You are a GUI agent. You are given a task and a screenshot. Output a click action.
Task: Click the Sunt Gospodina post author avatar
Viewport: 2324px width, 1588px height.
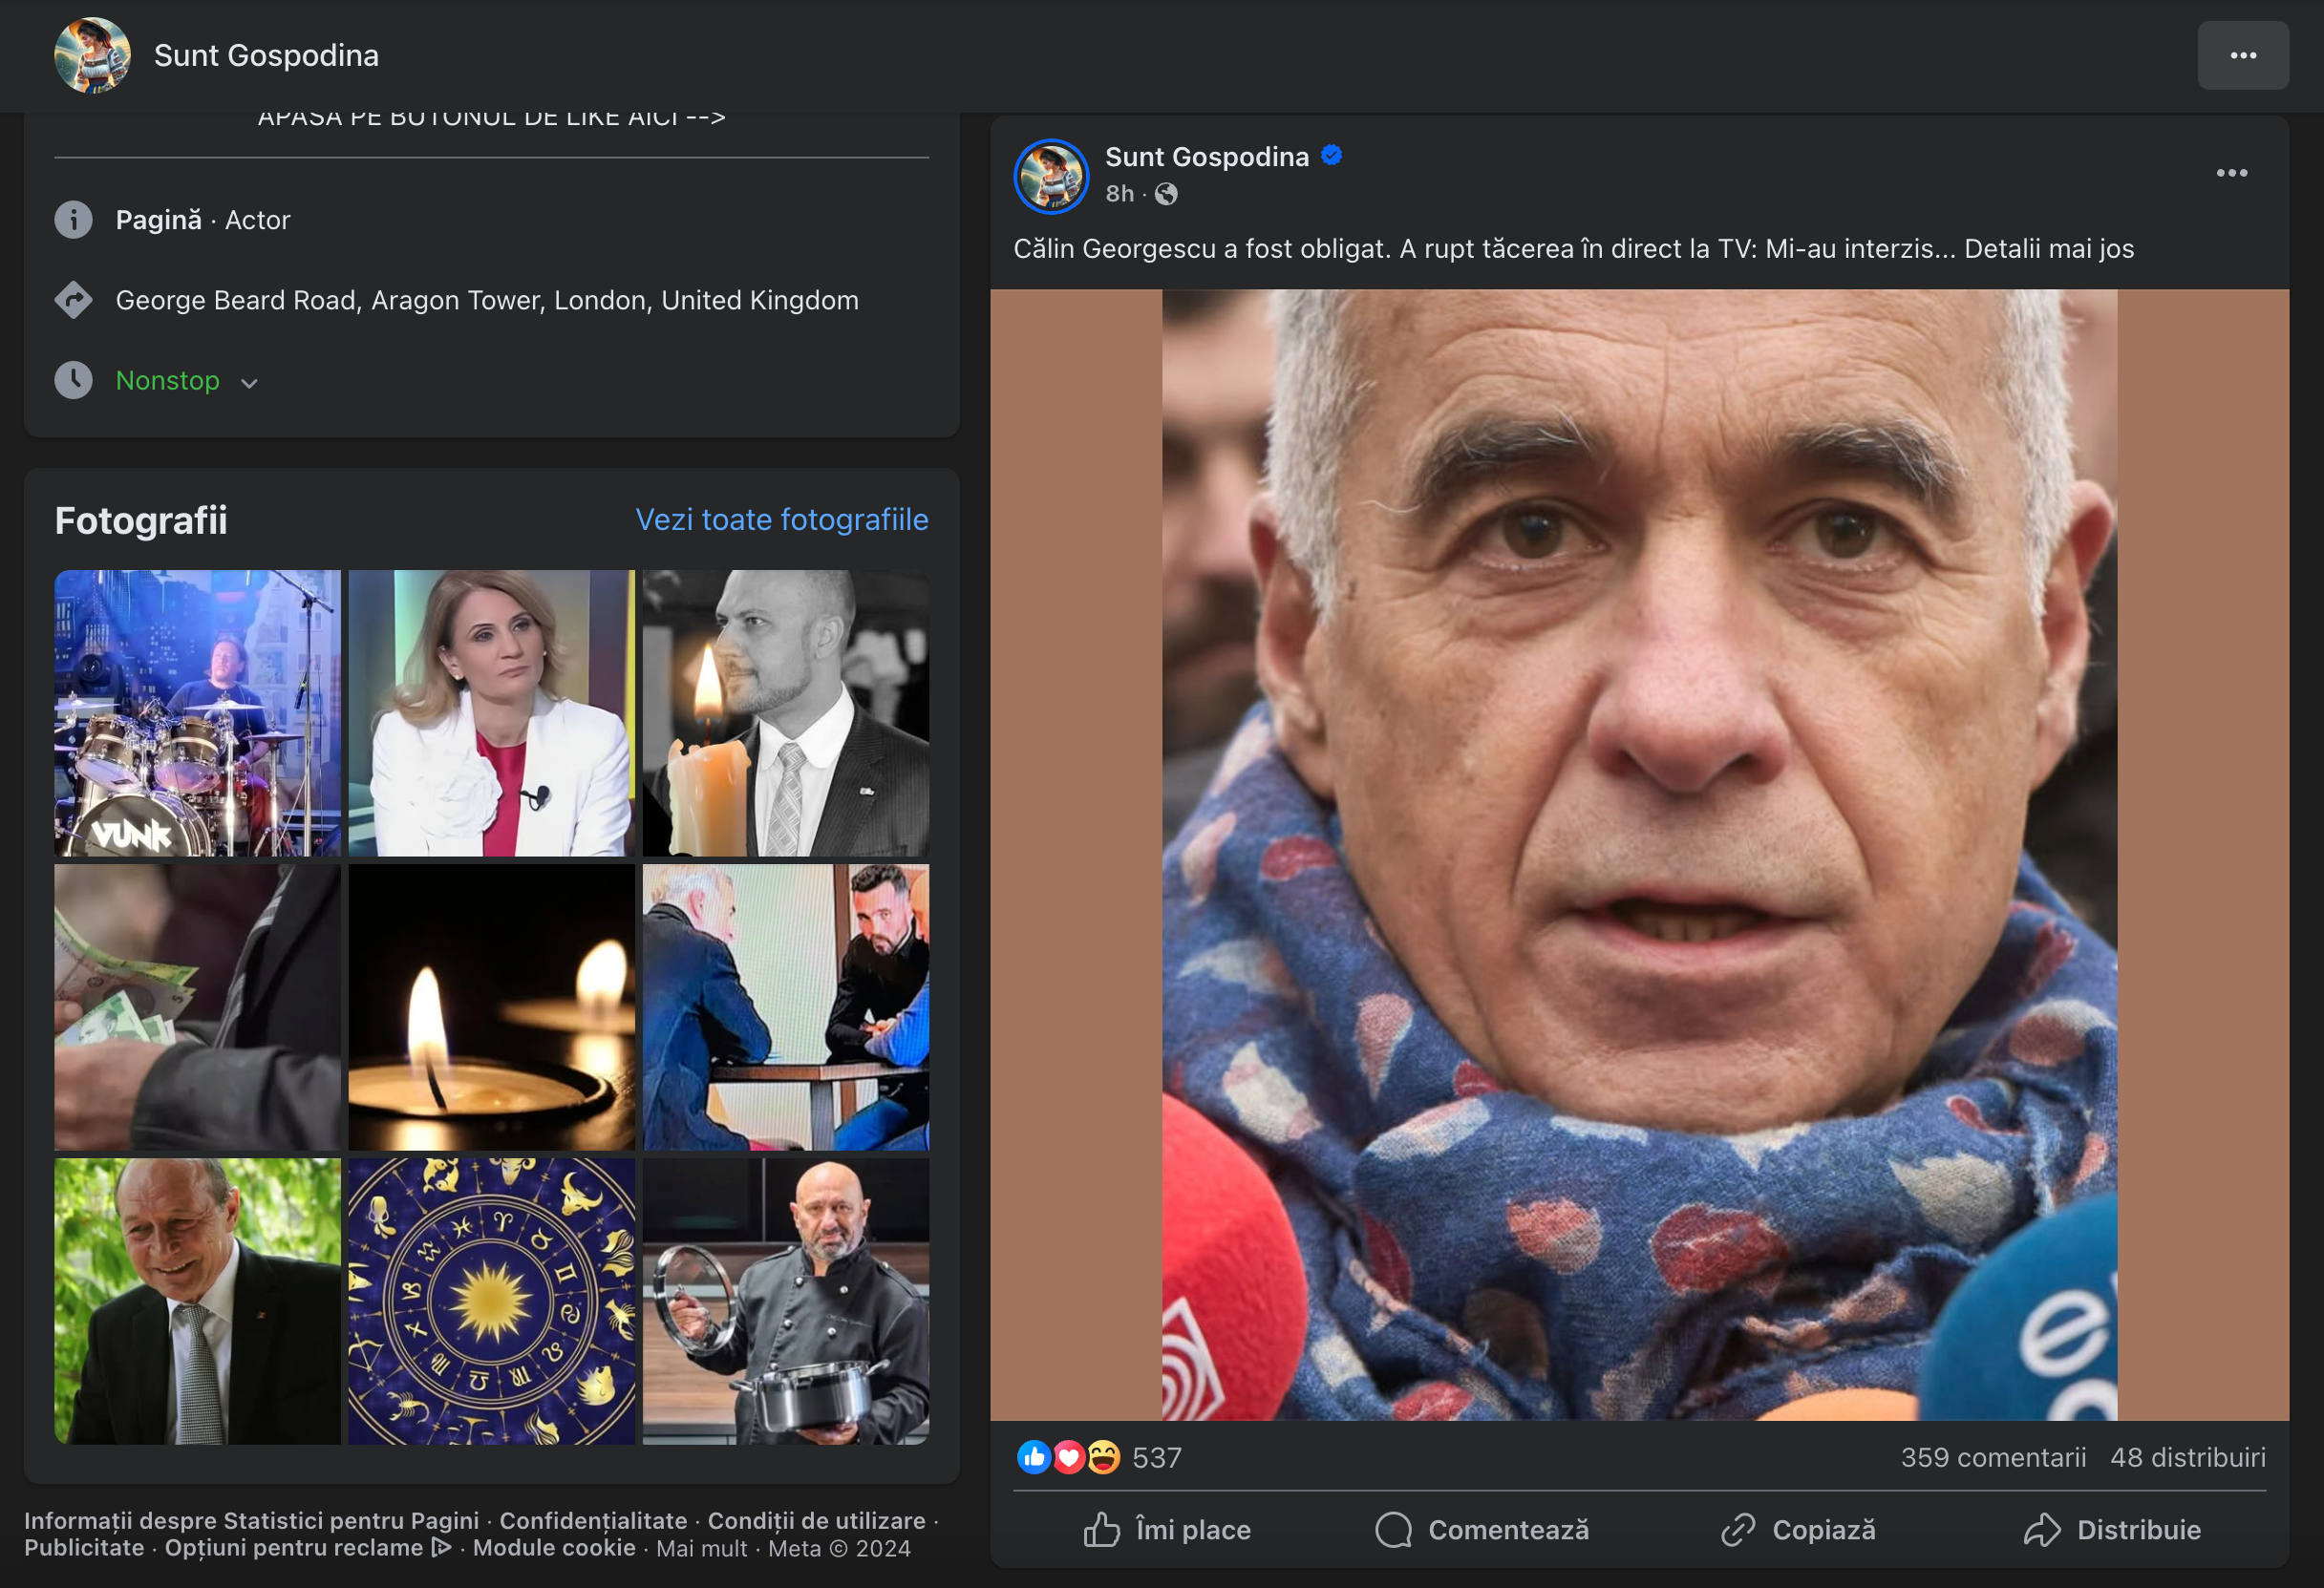pos(1050,176)
